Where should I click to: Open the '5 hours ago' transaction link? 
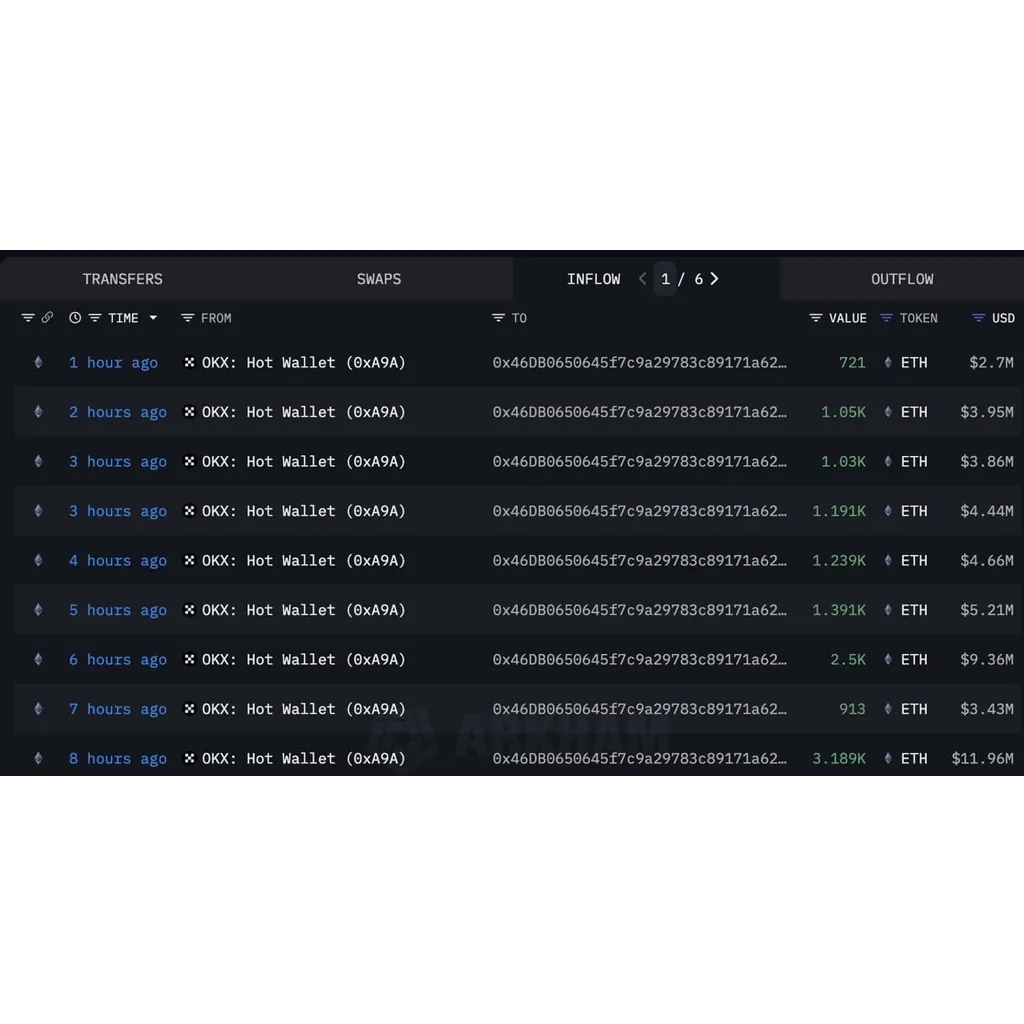click(x=118, y=611)
